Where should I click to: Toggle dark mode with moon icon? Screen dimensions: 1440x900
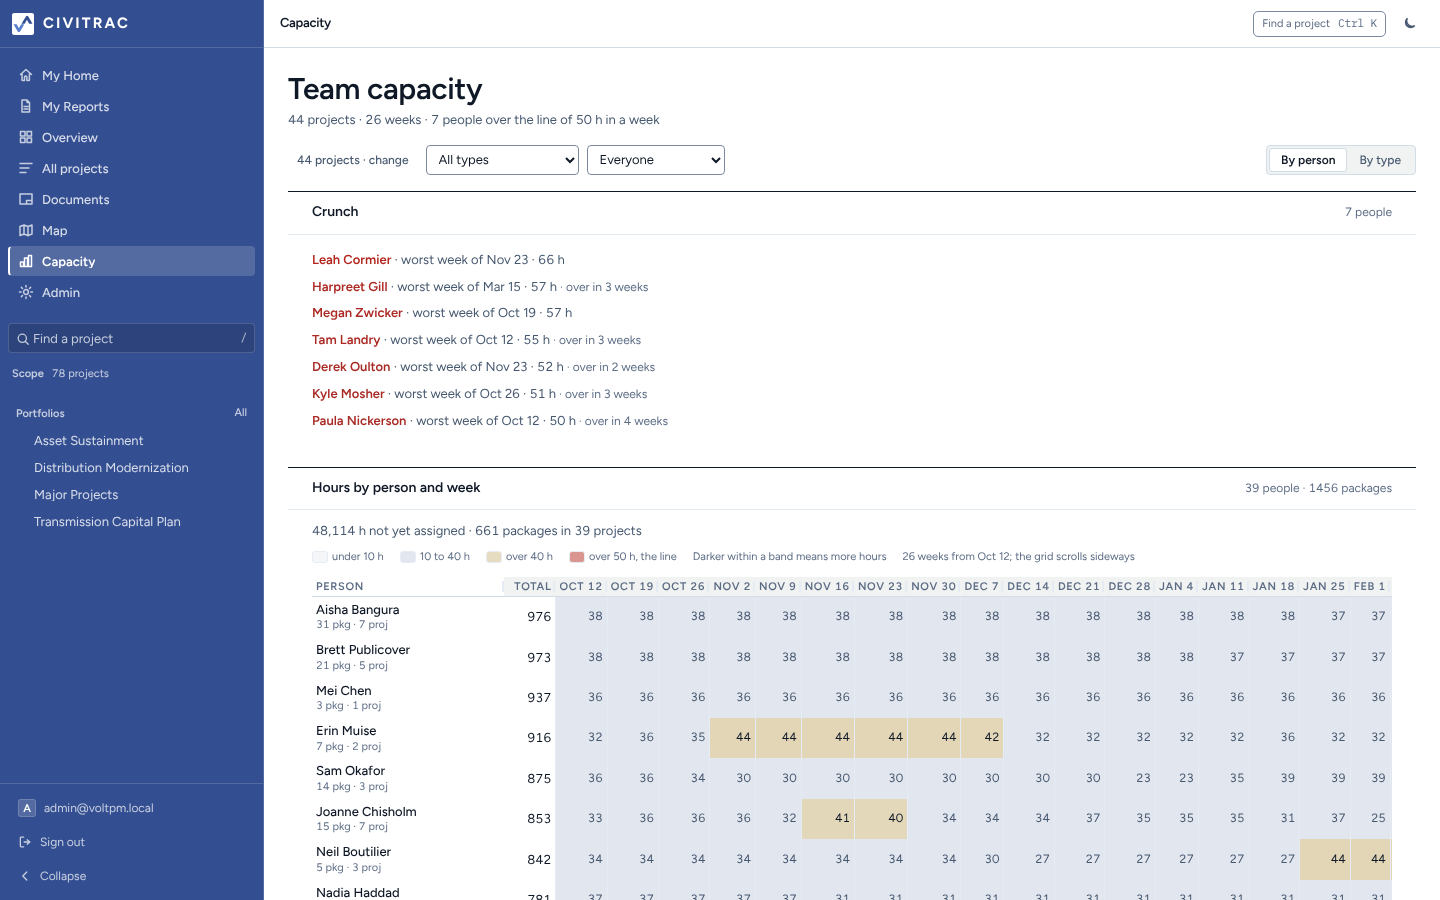click(x=1410, y=23)
